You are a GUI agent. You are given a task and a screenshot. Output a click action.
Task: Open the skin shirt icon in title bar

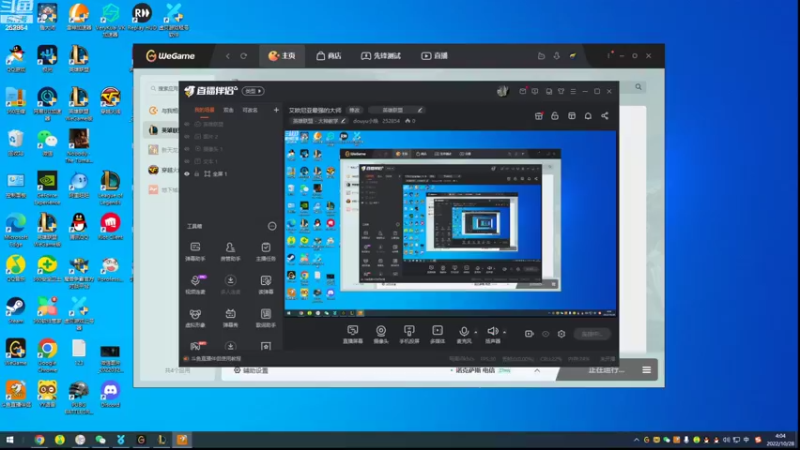tap(561, 91)
